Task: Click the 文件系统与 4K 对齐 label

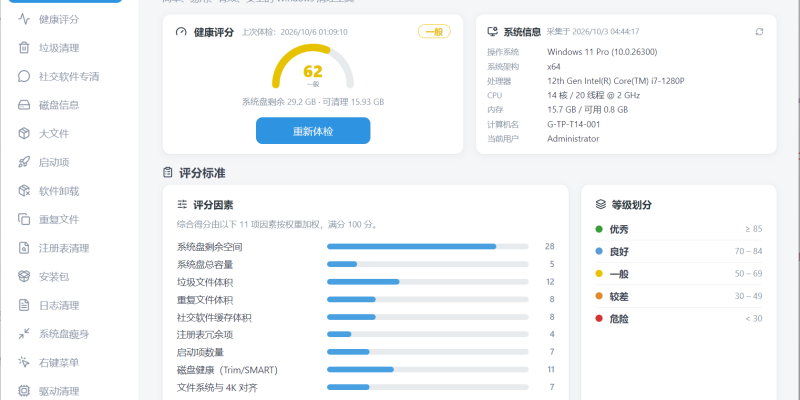Action: 217,387
